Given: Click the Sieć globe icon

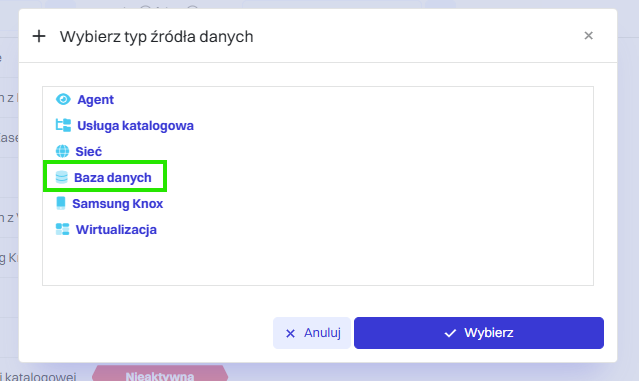Looking at the screenshot, I should [62, 151].
